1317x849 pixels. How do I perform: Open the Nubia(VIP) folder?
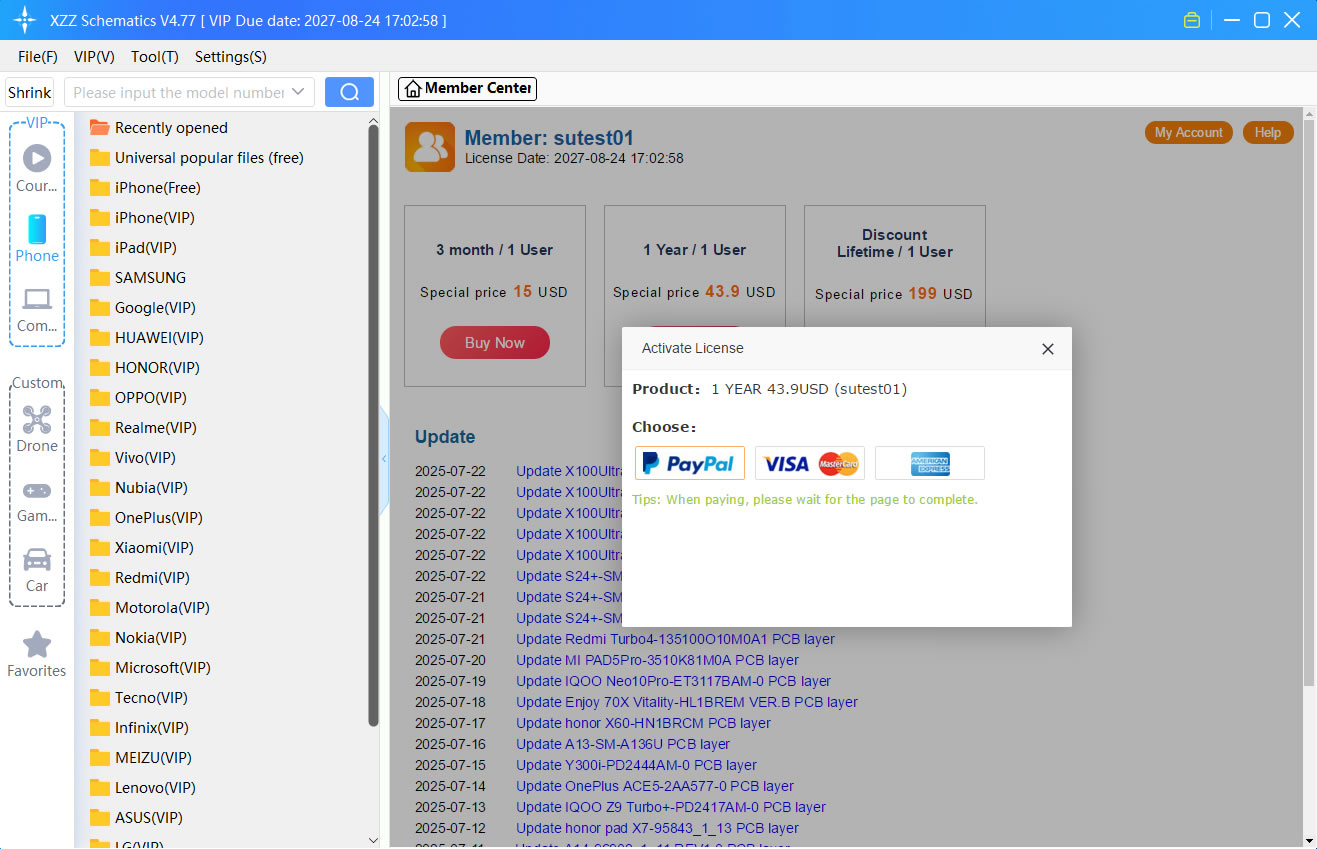138,488
